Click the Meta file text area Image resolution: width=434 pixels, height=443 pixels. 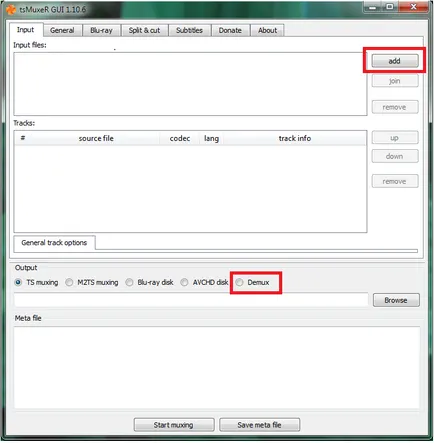tap(217, 368)
